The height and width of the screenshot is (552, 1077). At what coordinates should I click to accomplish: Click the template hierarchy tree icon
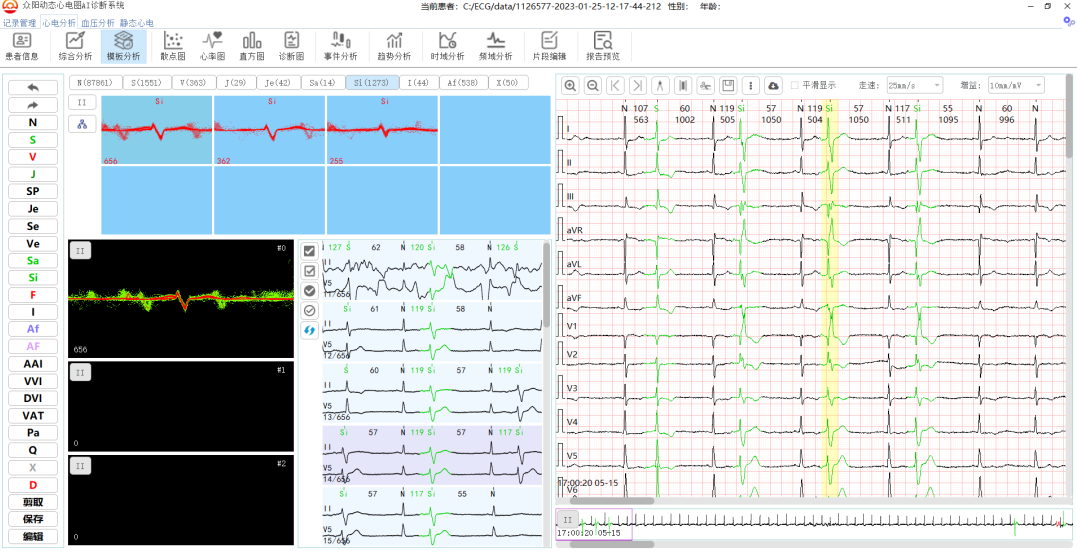pos(82,124)
